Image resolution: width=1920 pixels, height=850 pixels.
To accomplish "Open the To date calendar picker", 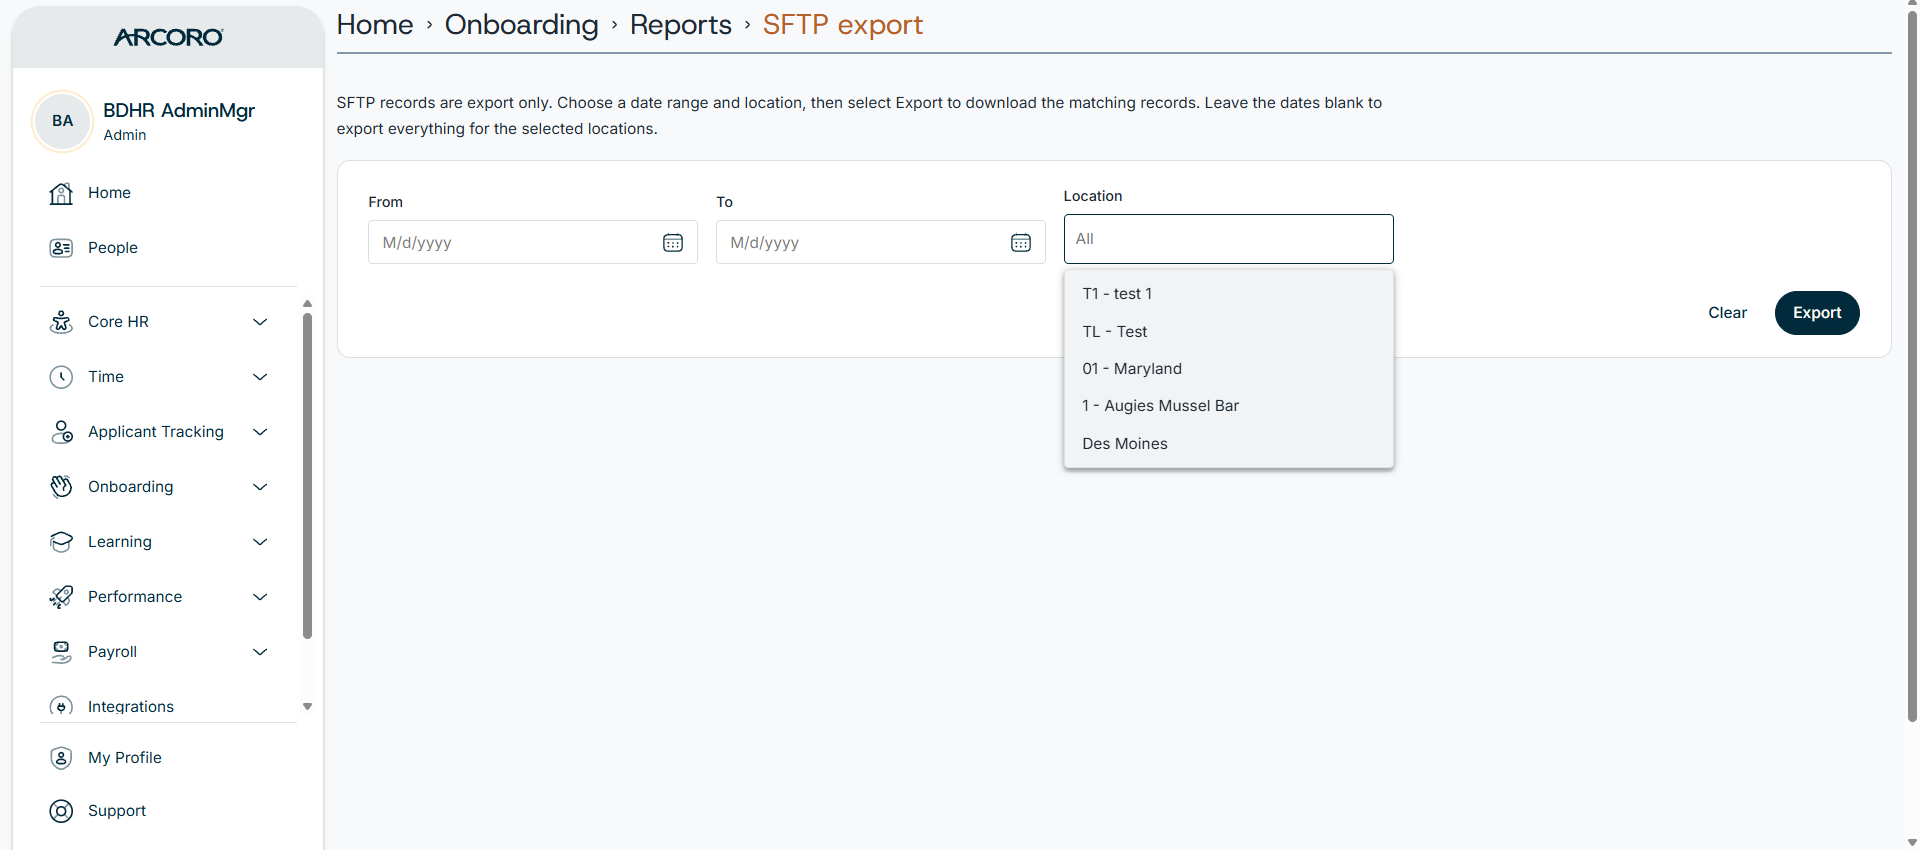I will point(1021,243).
